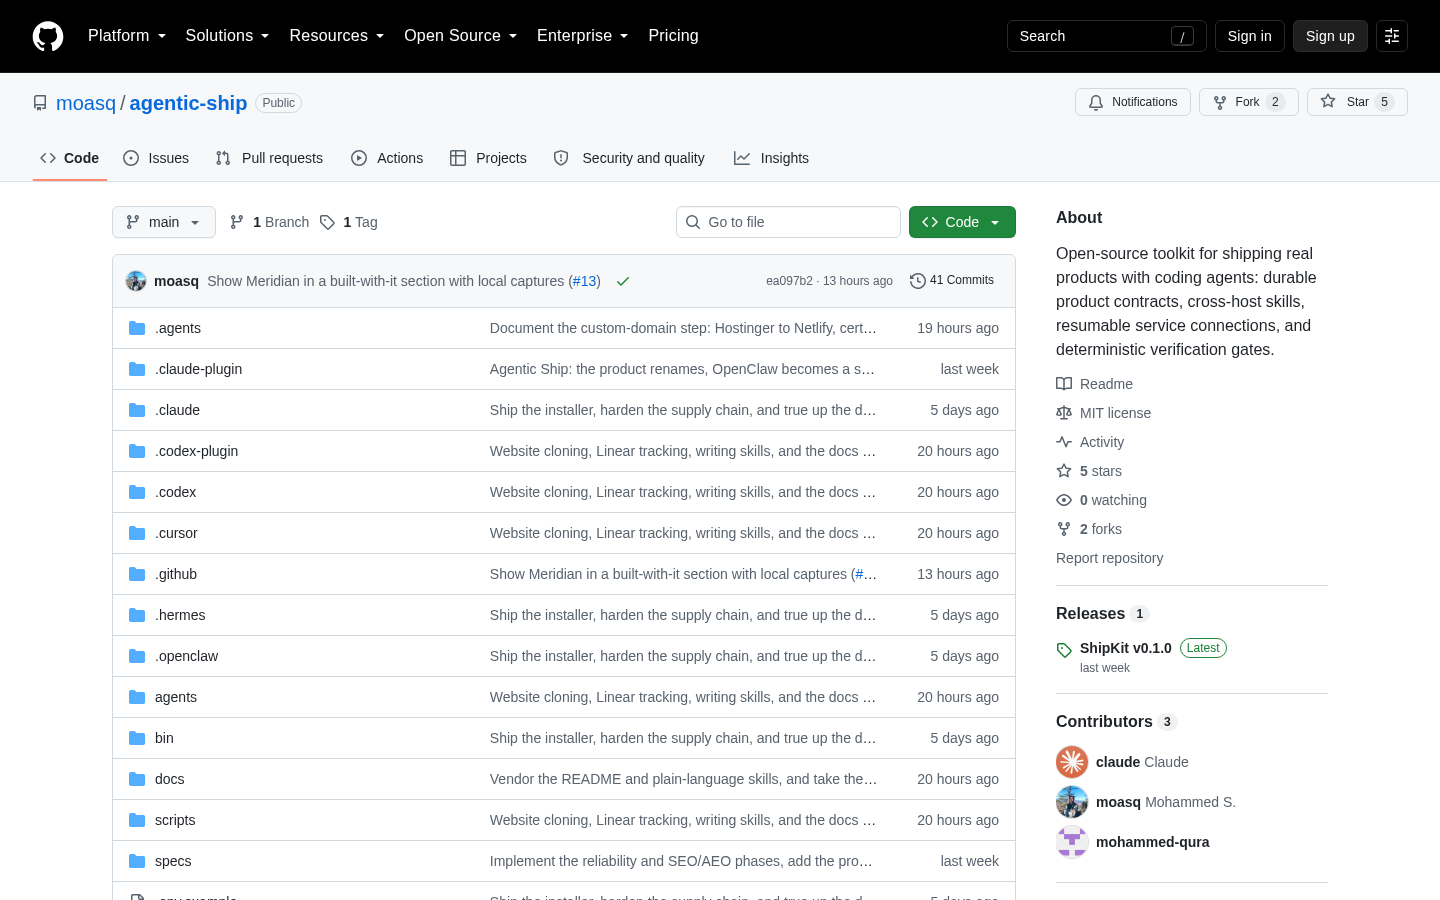Click the star icon beside 5 stars
The image size is (1440, 900).
tap(1064, 471)
